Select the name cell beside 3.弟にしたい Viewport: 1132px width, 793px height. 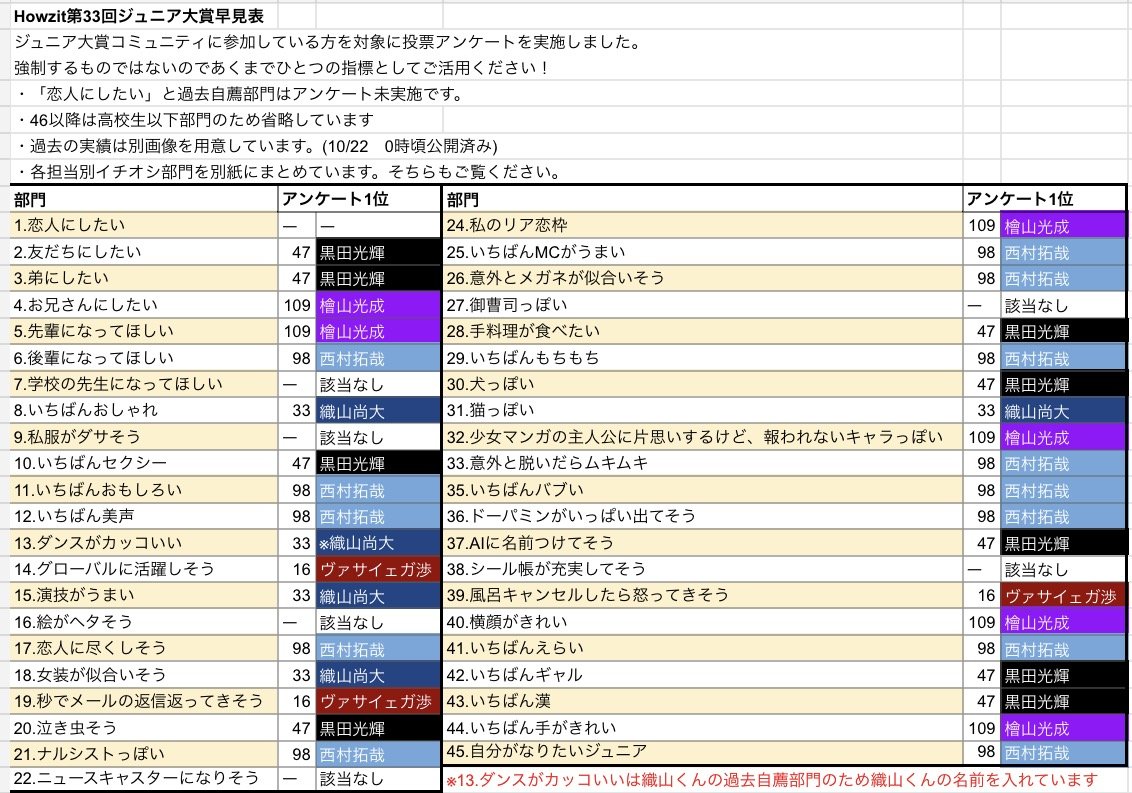point(378,278)
